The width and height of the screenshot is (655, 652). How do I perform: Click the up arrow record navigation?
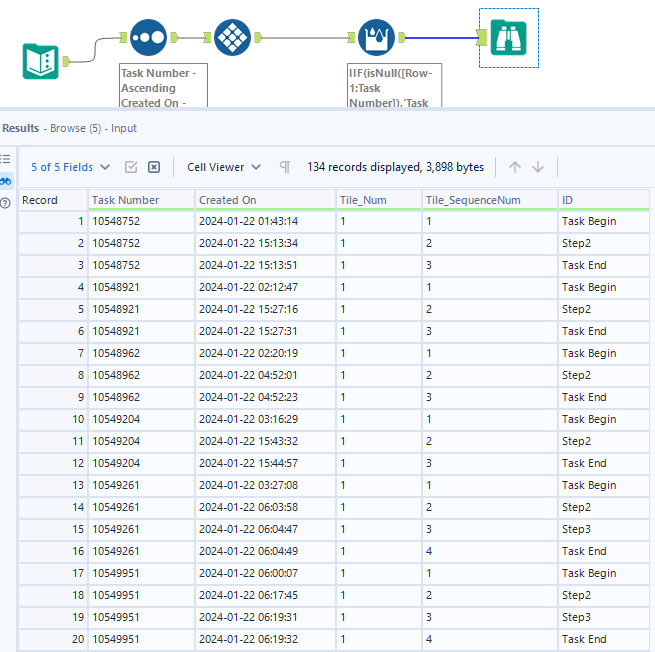pos(515,167)
